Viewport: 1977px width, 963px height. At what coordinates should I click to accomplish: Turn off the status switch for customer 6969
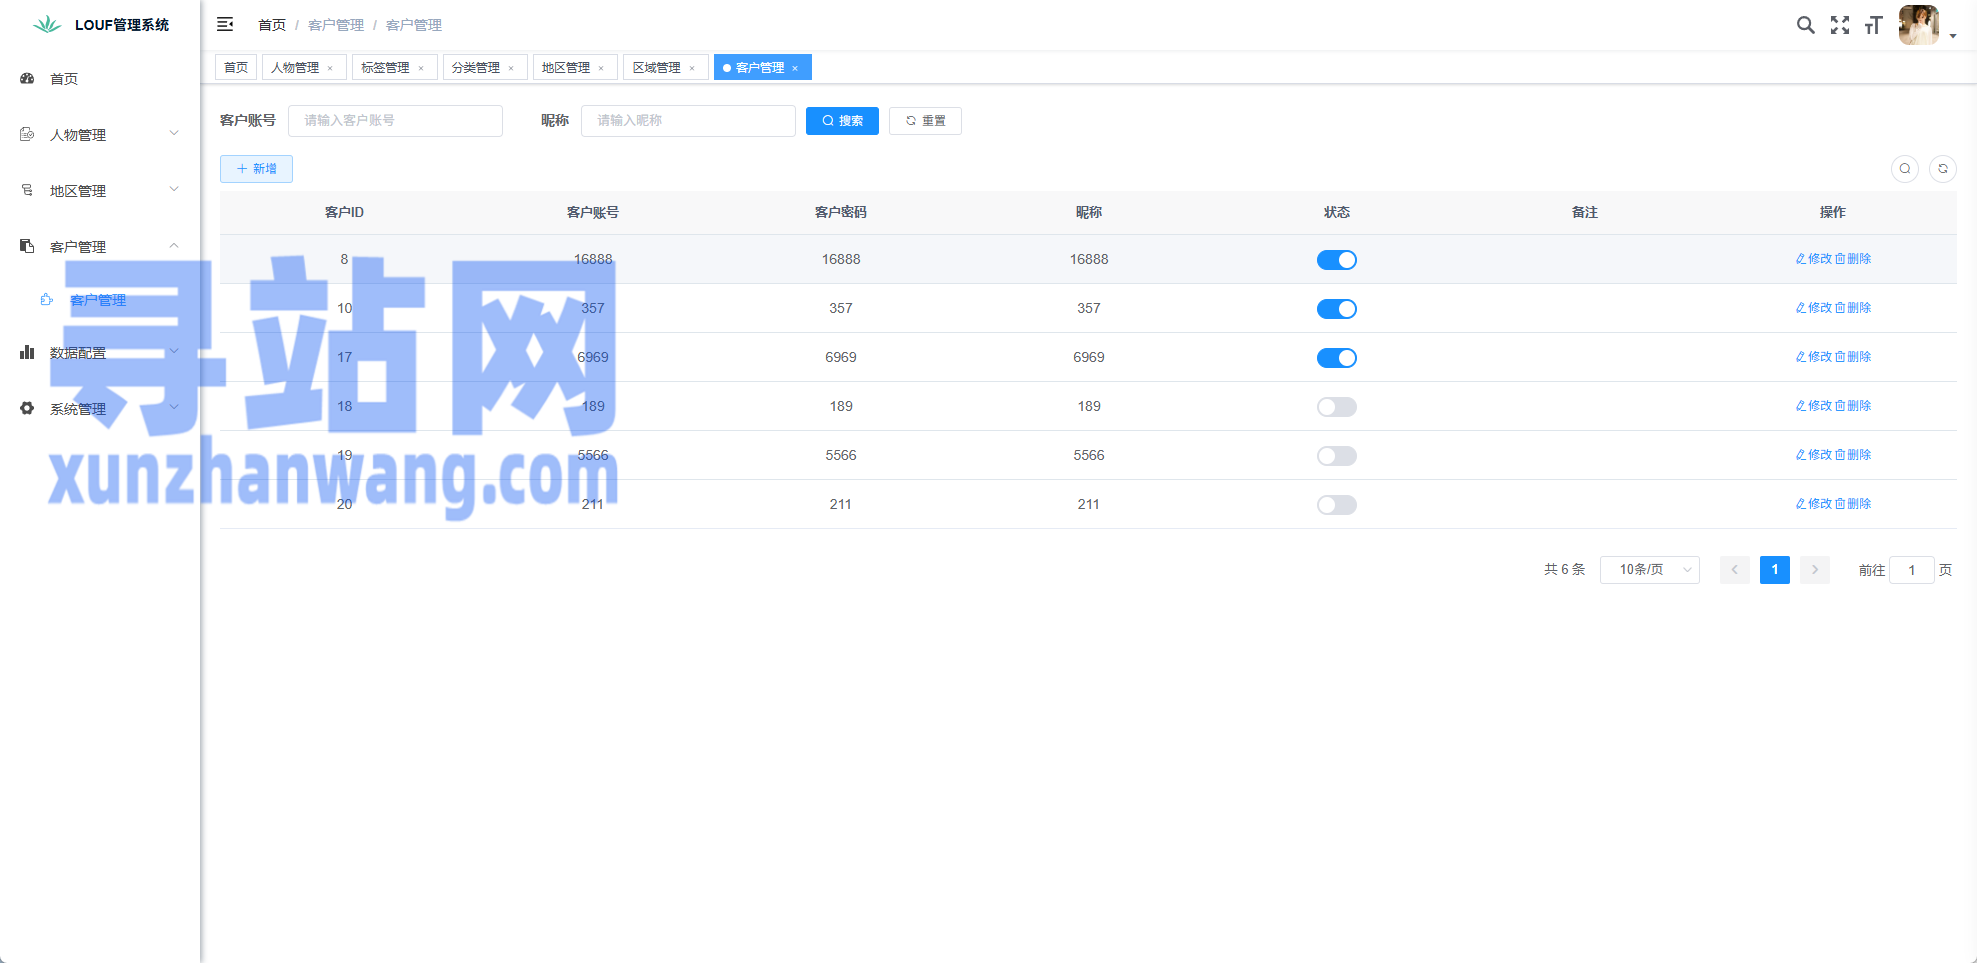pyautogui.click(x=1336, y=358)
